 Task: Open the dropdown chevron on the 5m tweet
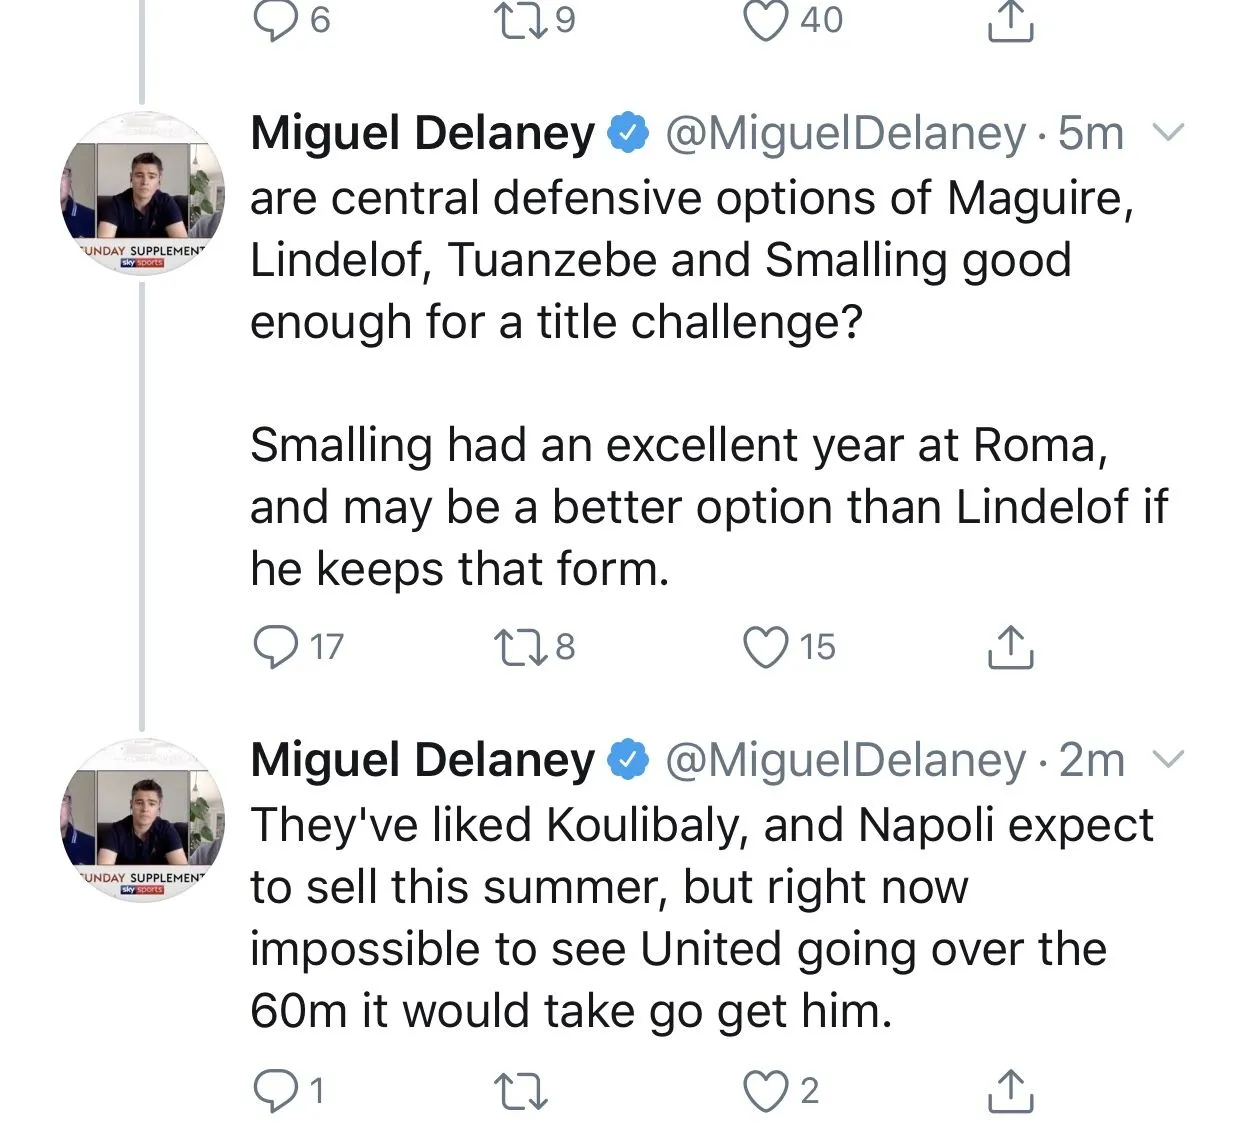tap(1168, 132)
